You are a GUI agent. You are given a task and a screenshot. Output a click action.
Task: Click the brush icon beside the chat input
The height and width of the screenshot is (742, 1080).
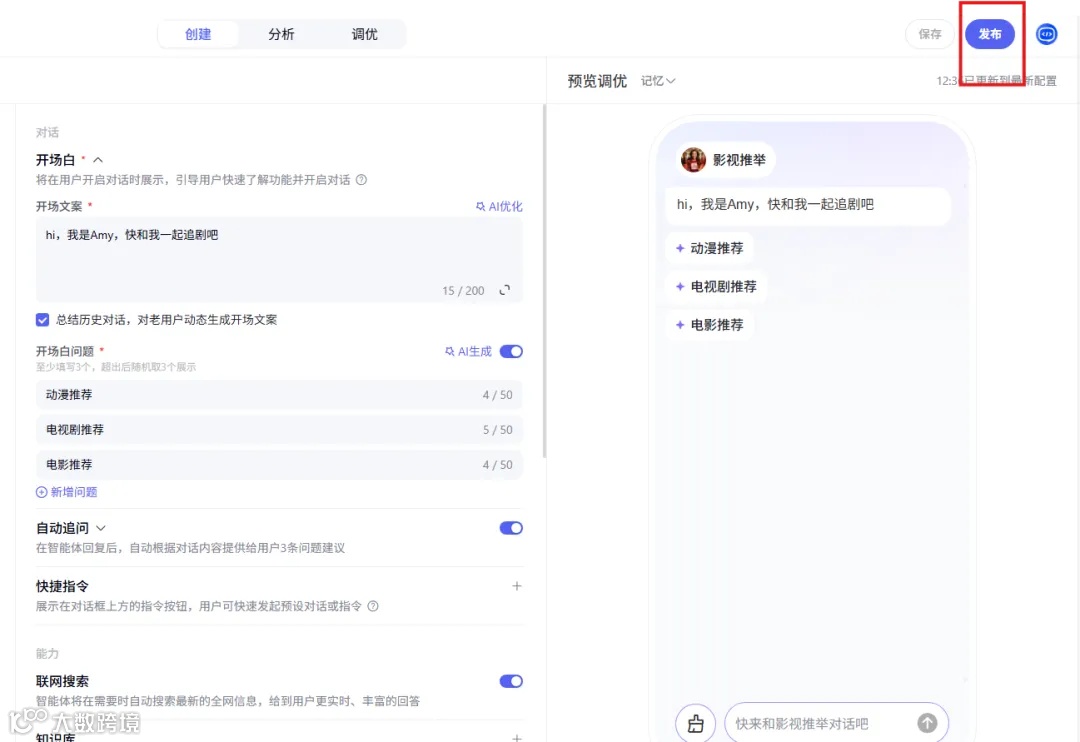(x=695, y=722)
